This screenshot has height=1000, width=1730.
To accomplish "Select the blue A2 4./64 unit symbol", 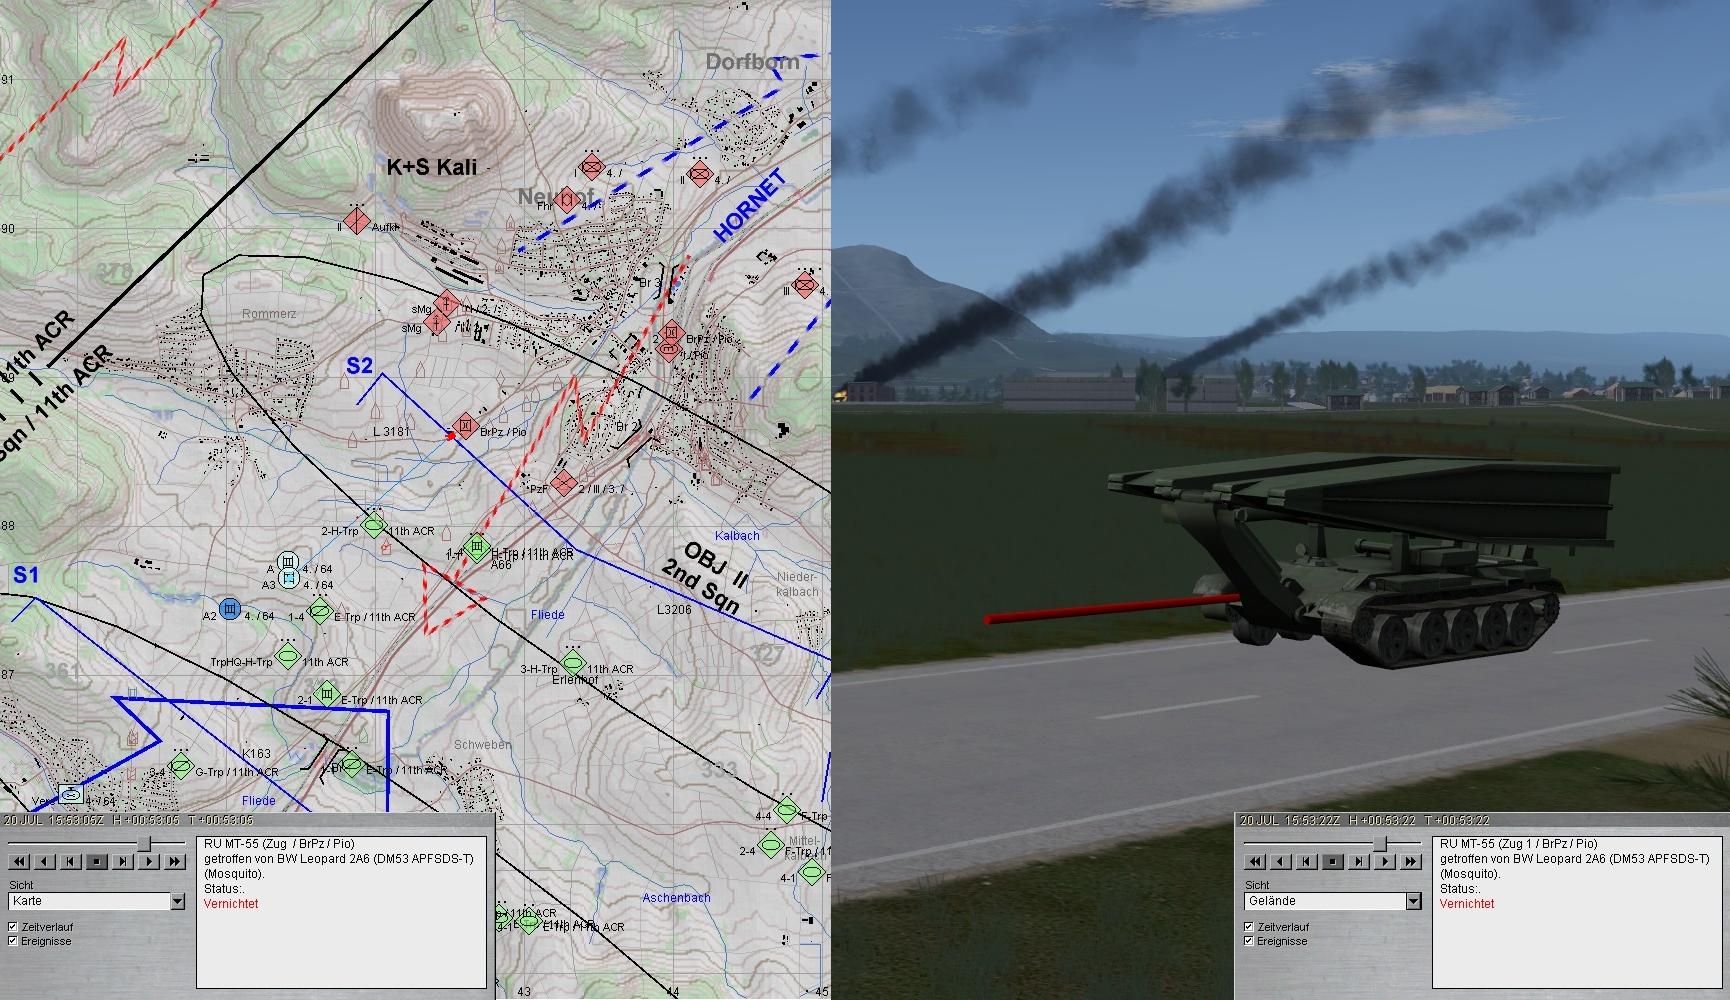I will [x=230, y=609].
